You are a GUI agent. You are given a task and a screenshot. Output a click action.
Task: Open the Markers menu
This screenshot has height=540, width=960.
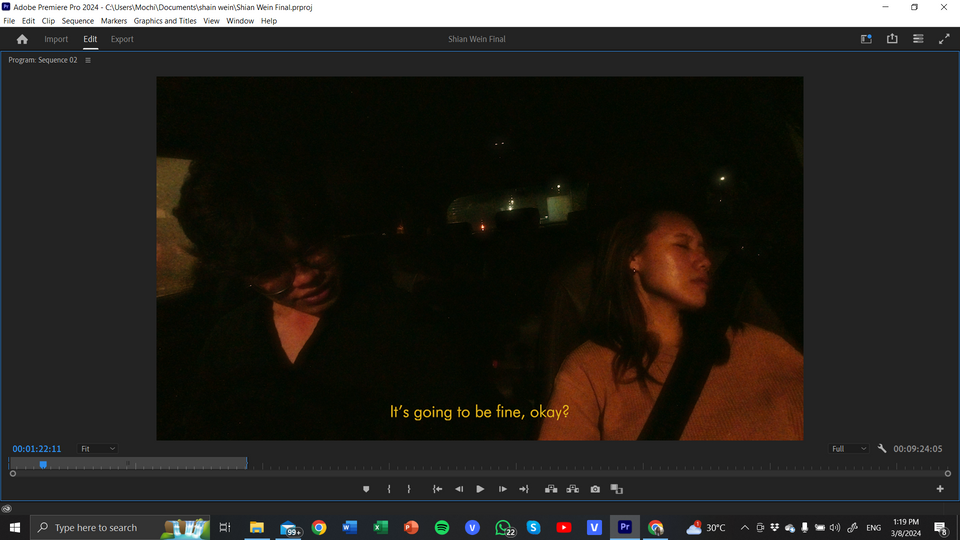[114, 21]
